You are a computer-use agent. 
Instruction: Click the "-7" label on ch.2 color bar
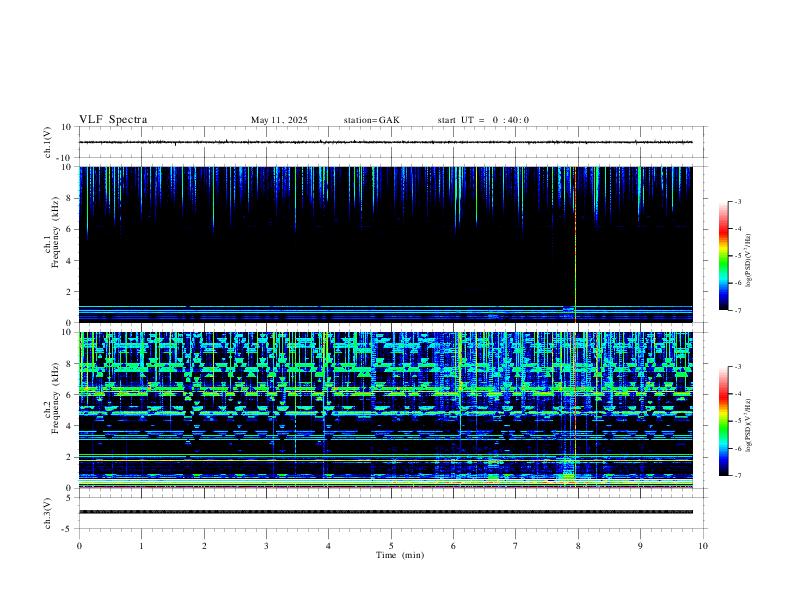click(737, 476)
